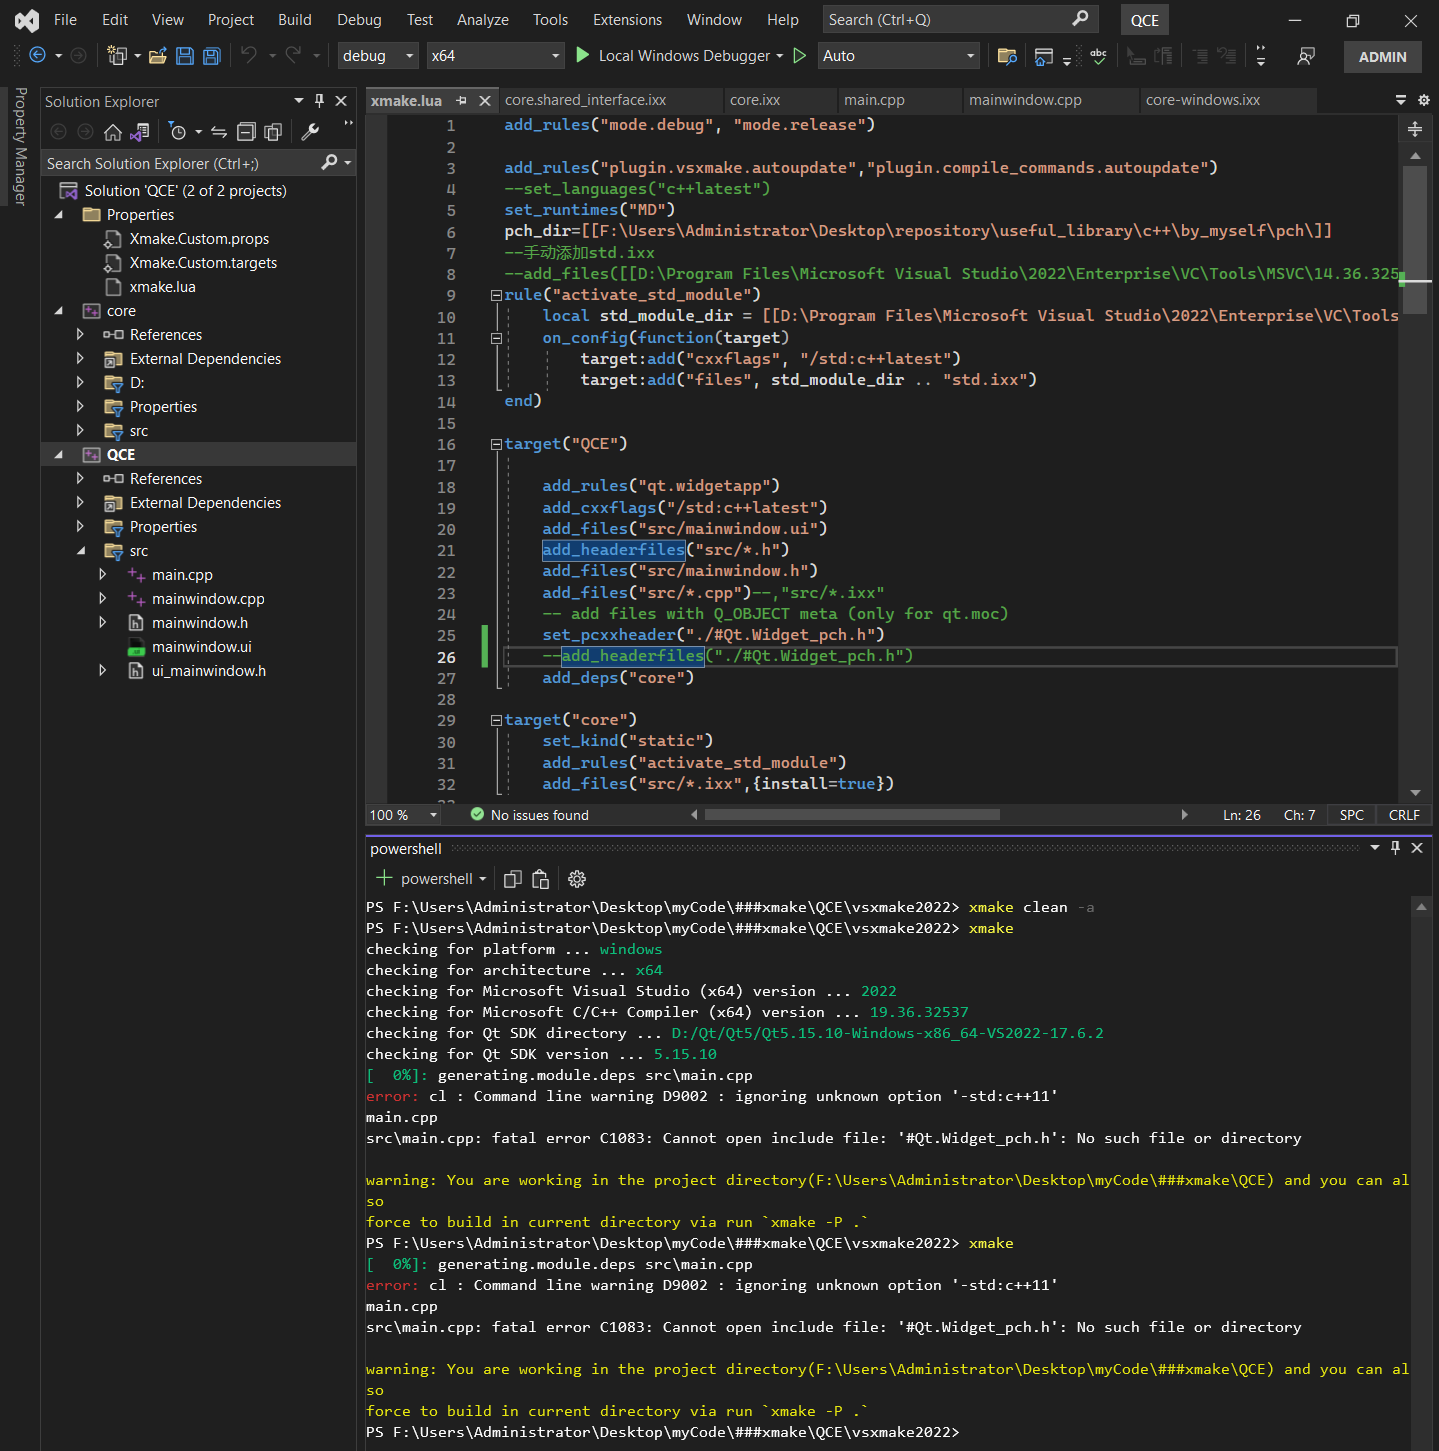
Task: Toggle auto-hide pin on Solution Explorer
Action: pyautogui.click(x=319, y=101)
